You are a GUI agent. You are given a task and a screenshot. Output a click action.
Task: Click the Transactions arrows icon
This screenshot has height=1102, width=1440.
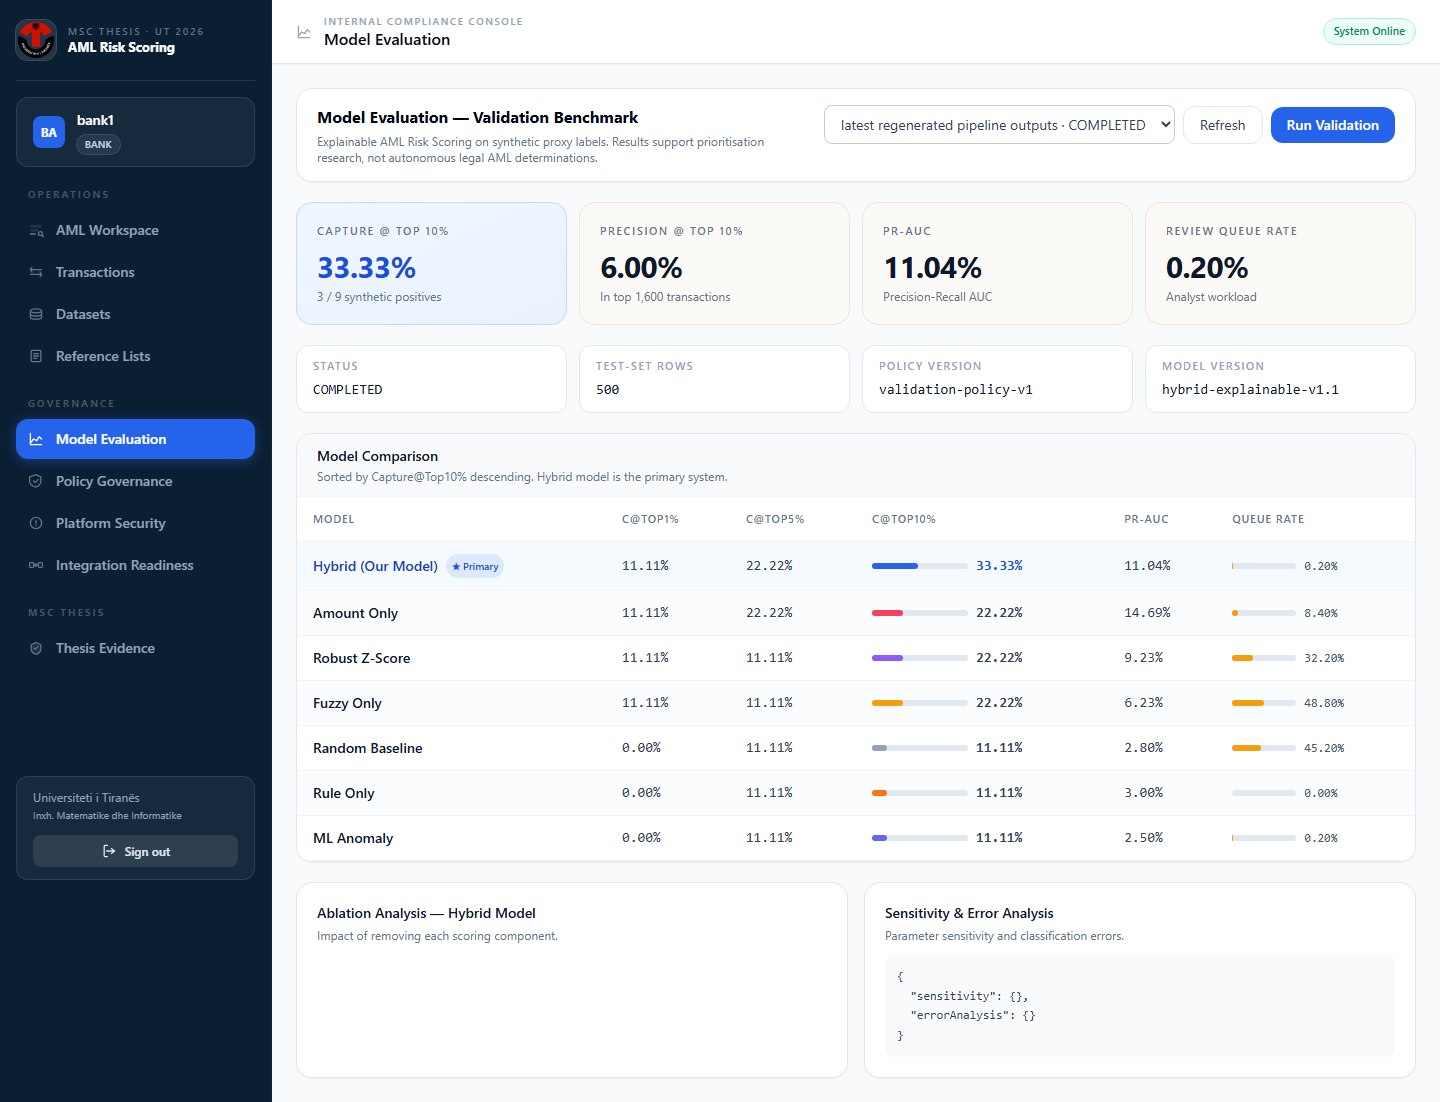36,272
